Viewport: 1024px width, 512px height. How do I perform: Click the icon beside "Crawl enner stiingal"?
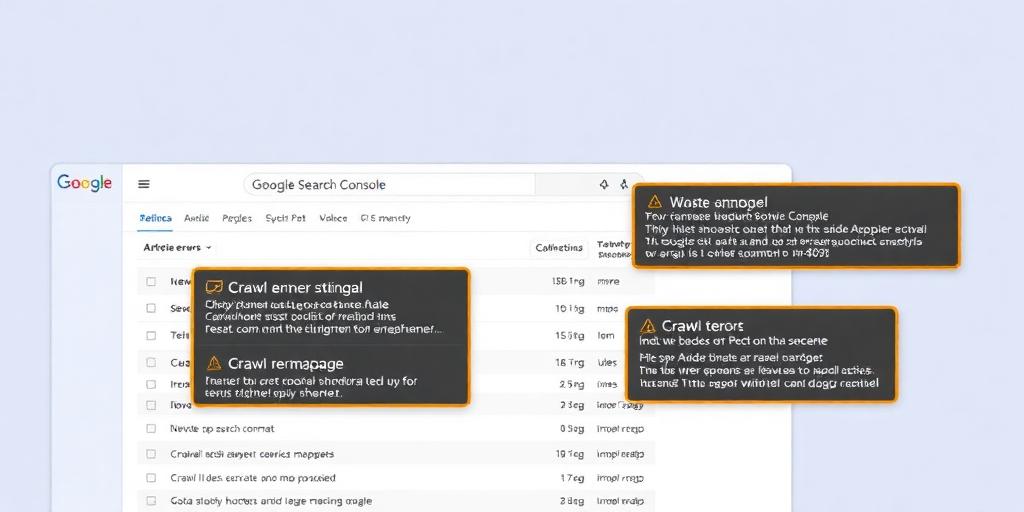pos(214,287)
